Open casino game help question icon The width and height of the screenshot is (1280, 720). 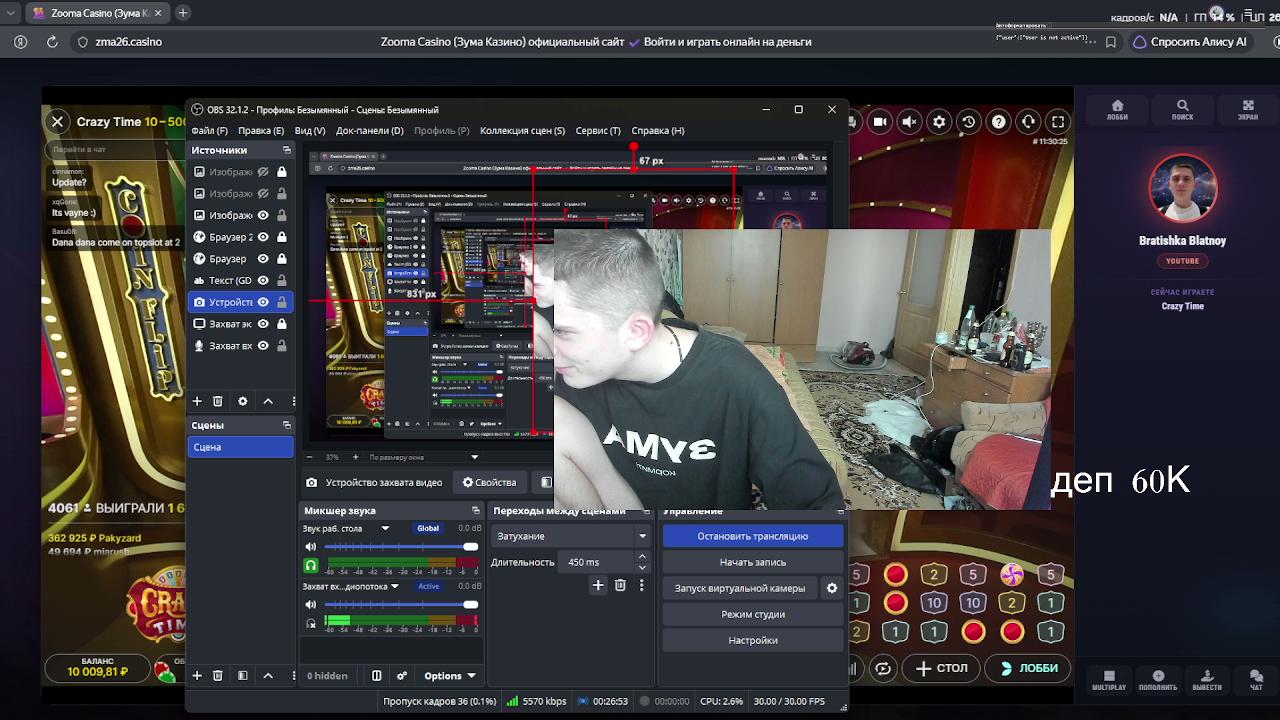[998, 122]
